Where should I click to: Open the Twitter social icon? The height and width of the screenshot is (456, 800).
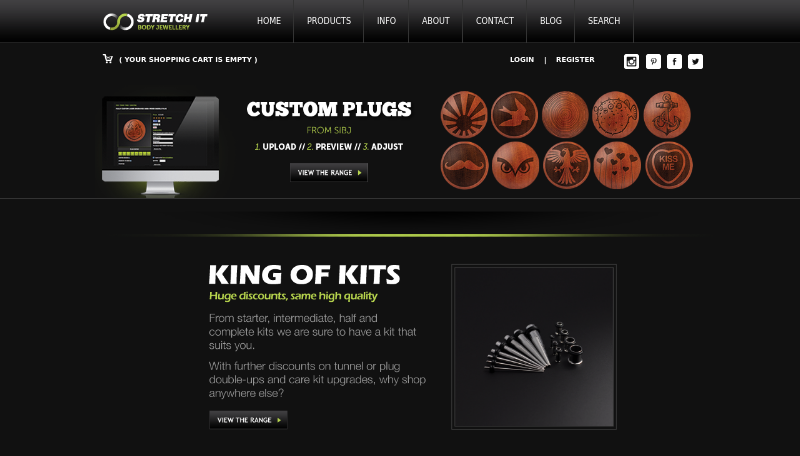point(695,61)
